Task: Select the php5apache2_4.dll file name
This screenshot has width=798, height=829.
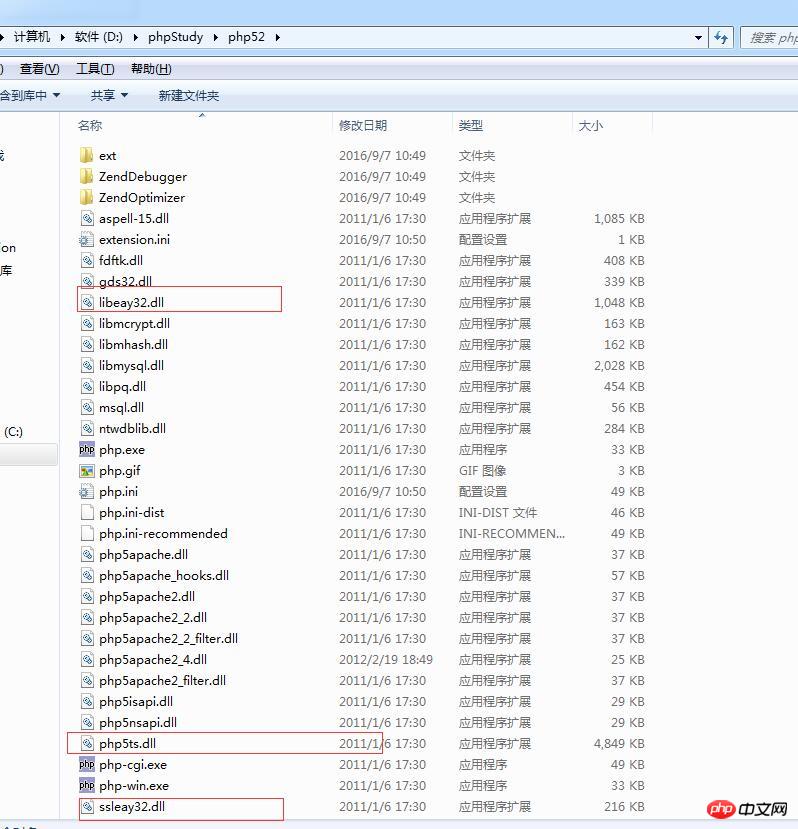Action: click(x=153, y=659)
